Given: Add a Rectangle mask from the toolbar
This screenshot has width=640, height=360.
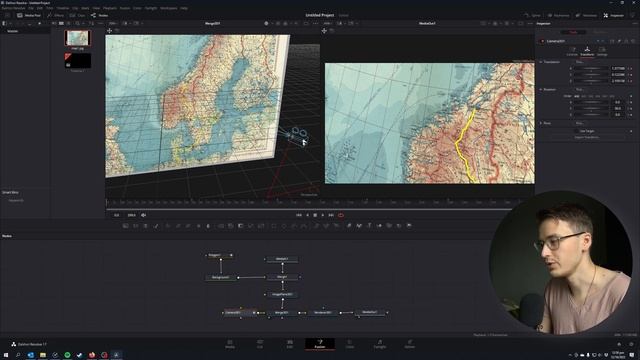Looking at the screenshot, I should [x=274, y=226].
